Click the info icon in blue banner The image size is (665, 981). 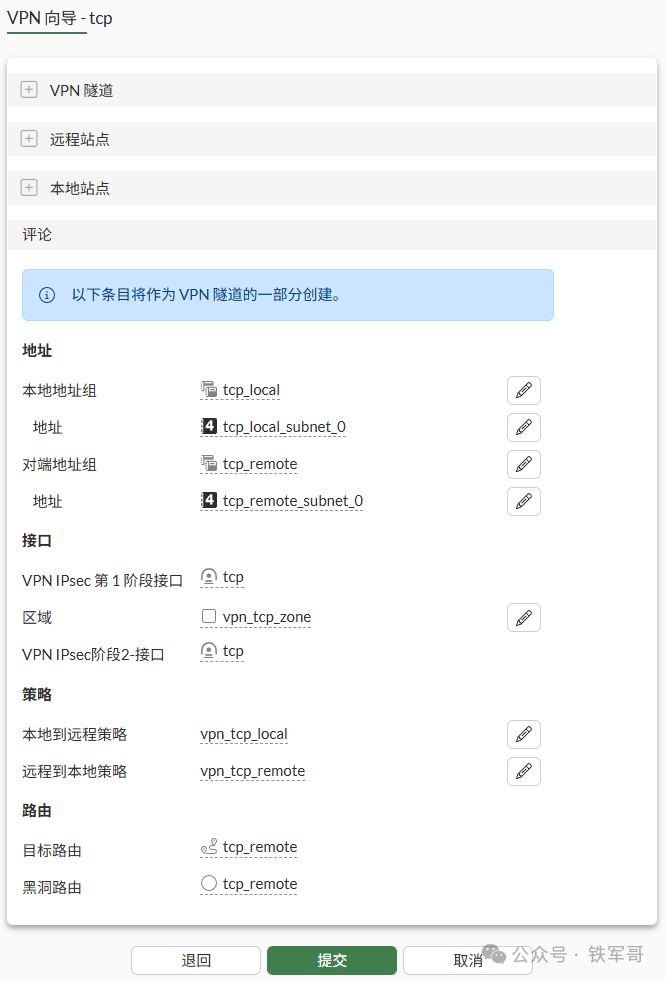point(47,295)
